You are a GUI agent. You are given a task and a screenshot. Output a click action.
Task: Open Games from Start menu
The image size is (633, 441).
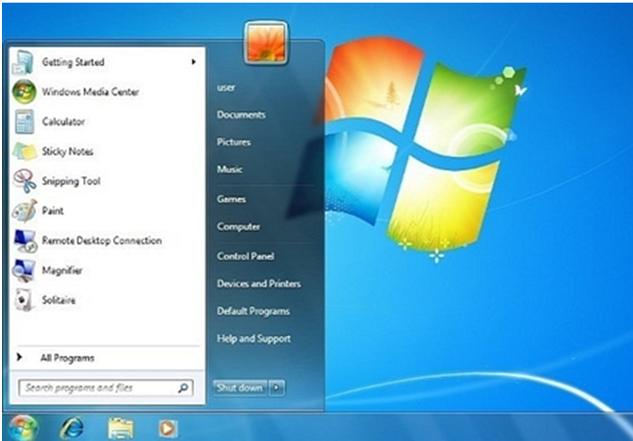231,199
